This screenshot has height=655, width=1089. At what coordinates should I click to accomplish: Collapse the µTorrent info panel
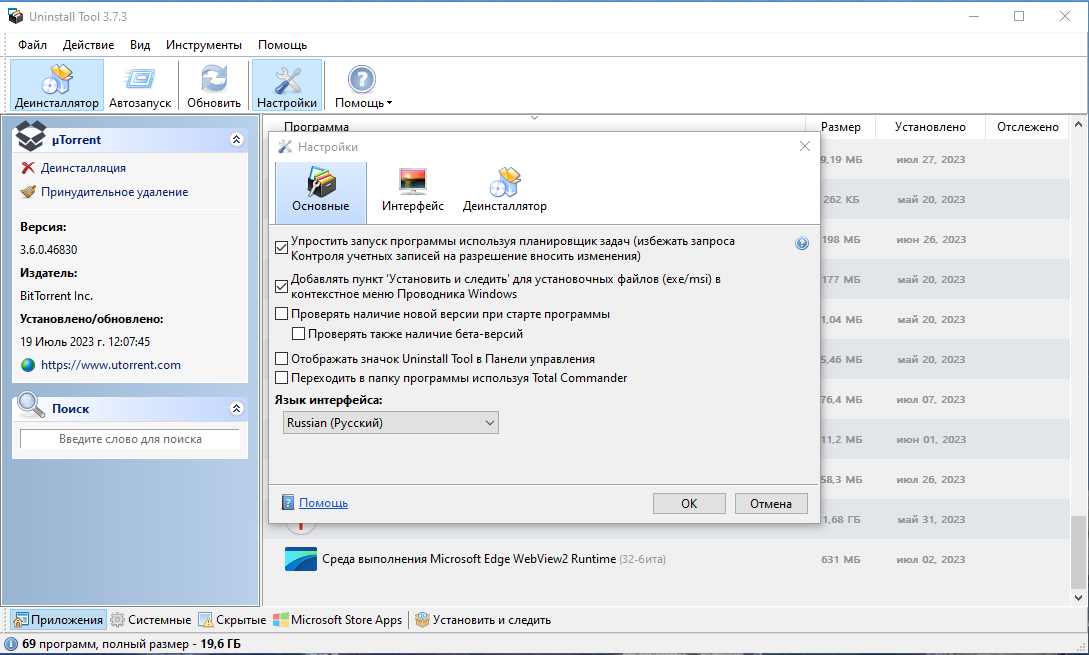pyautogui.click(x=236, y=140)
